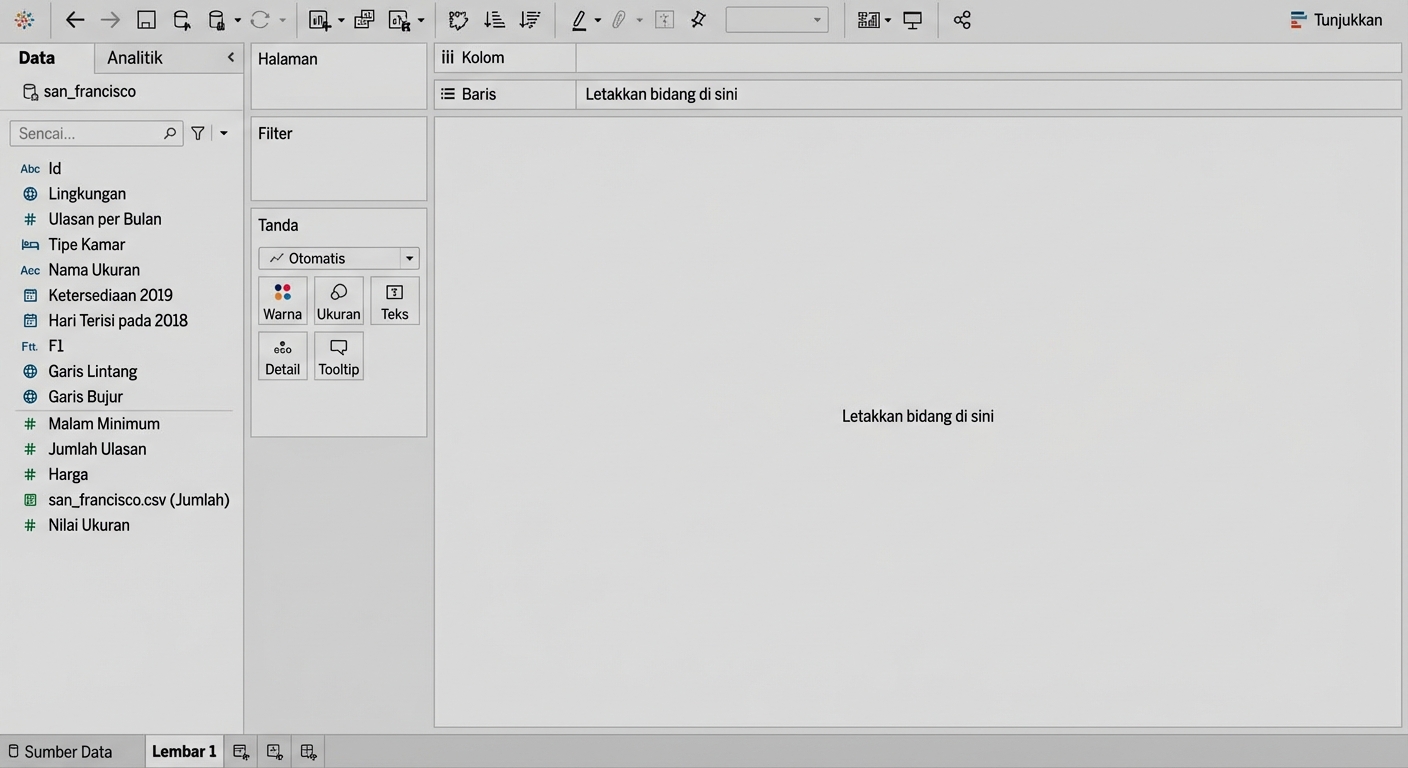The width and height of the screenshot is (1408, 768).
Task: Sort ascending using toolbar icon
Action: coord(494,20)
